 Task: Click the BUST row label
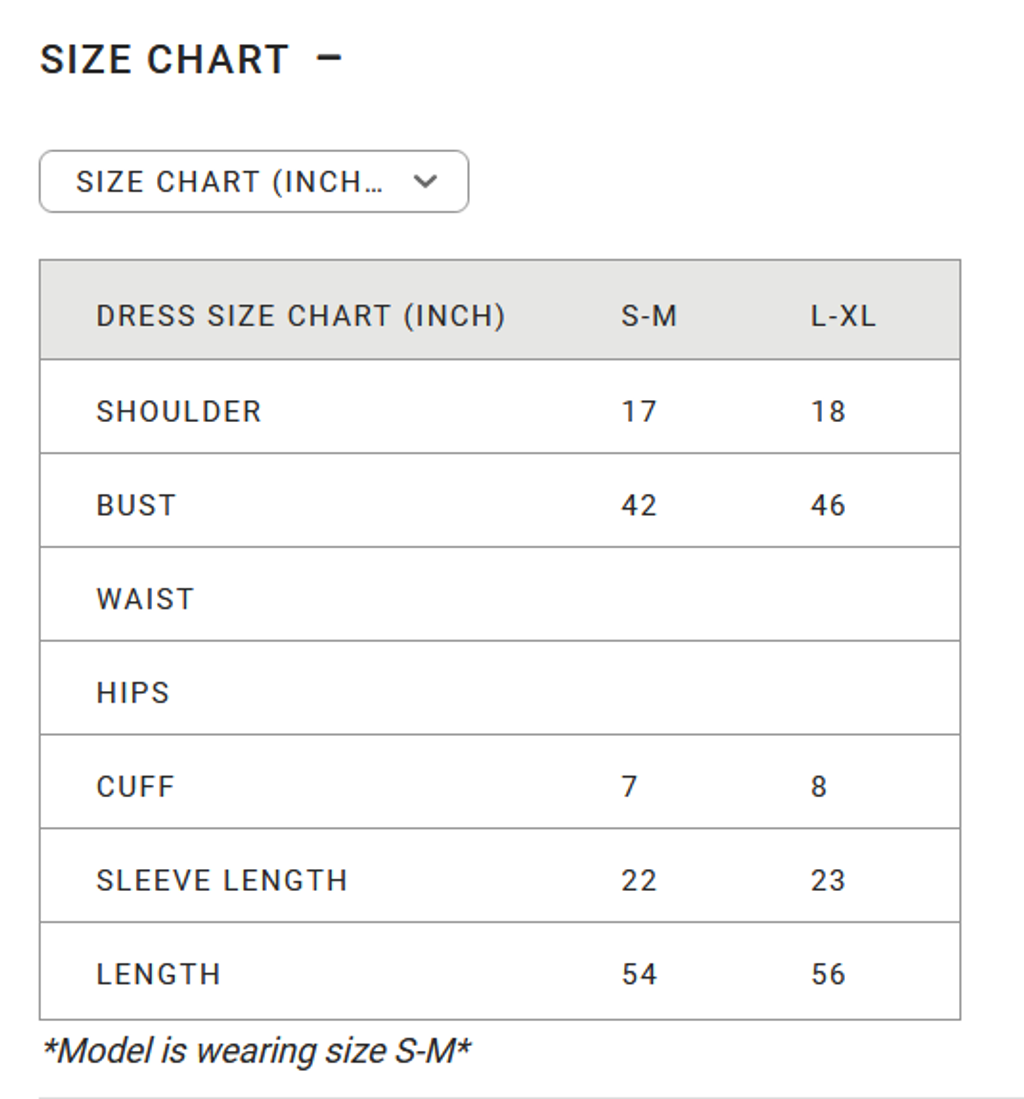136,505
